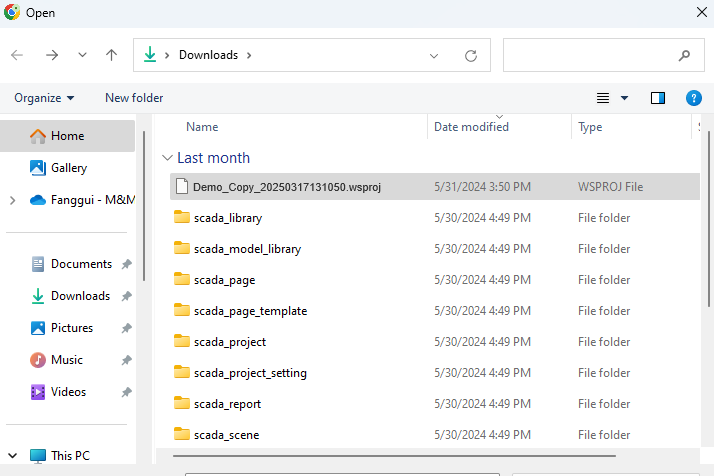
Task: Refresh the Downloads folder view
Action: click(x=470, y=56)
